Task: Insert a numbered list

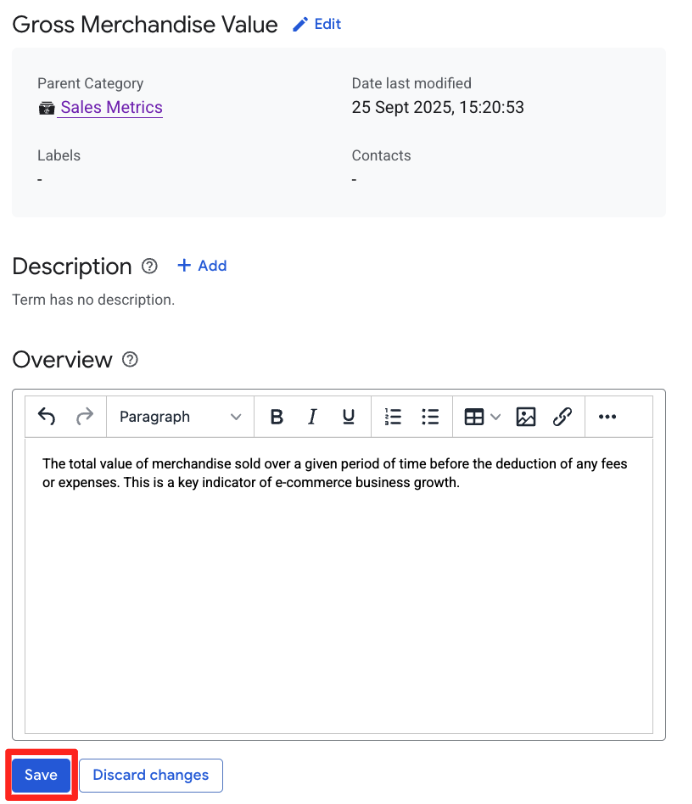Action: click(393, 417)
